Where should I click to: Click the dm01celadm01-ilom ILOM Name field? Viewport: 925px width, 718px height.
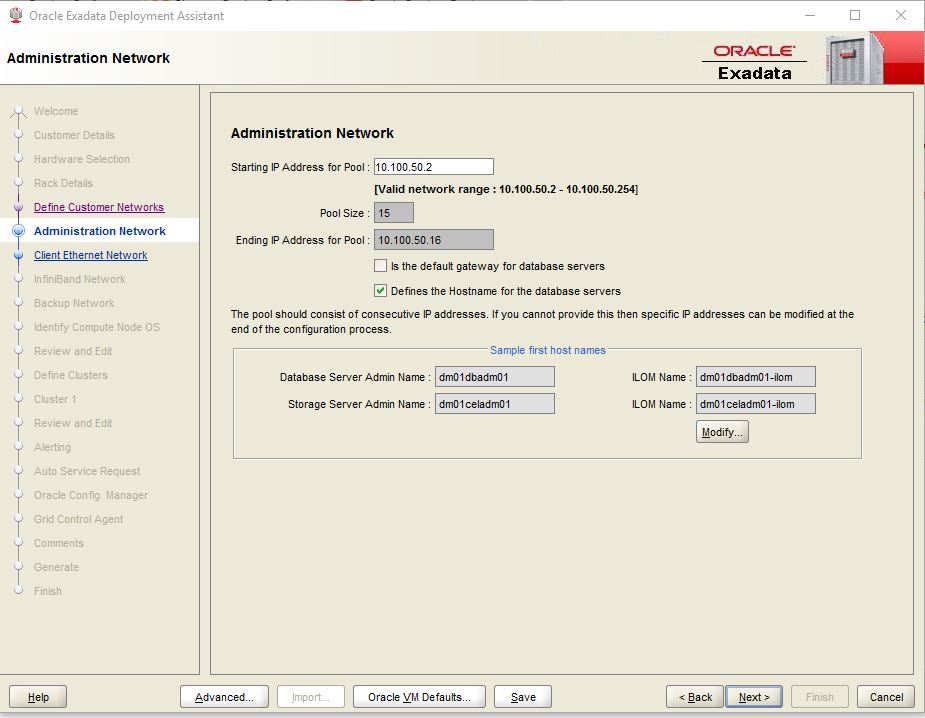(x=756, y=404)
